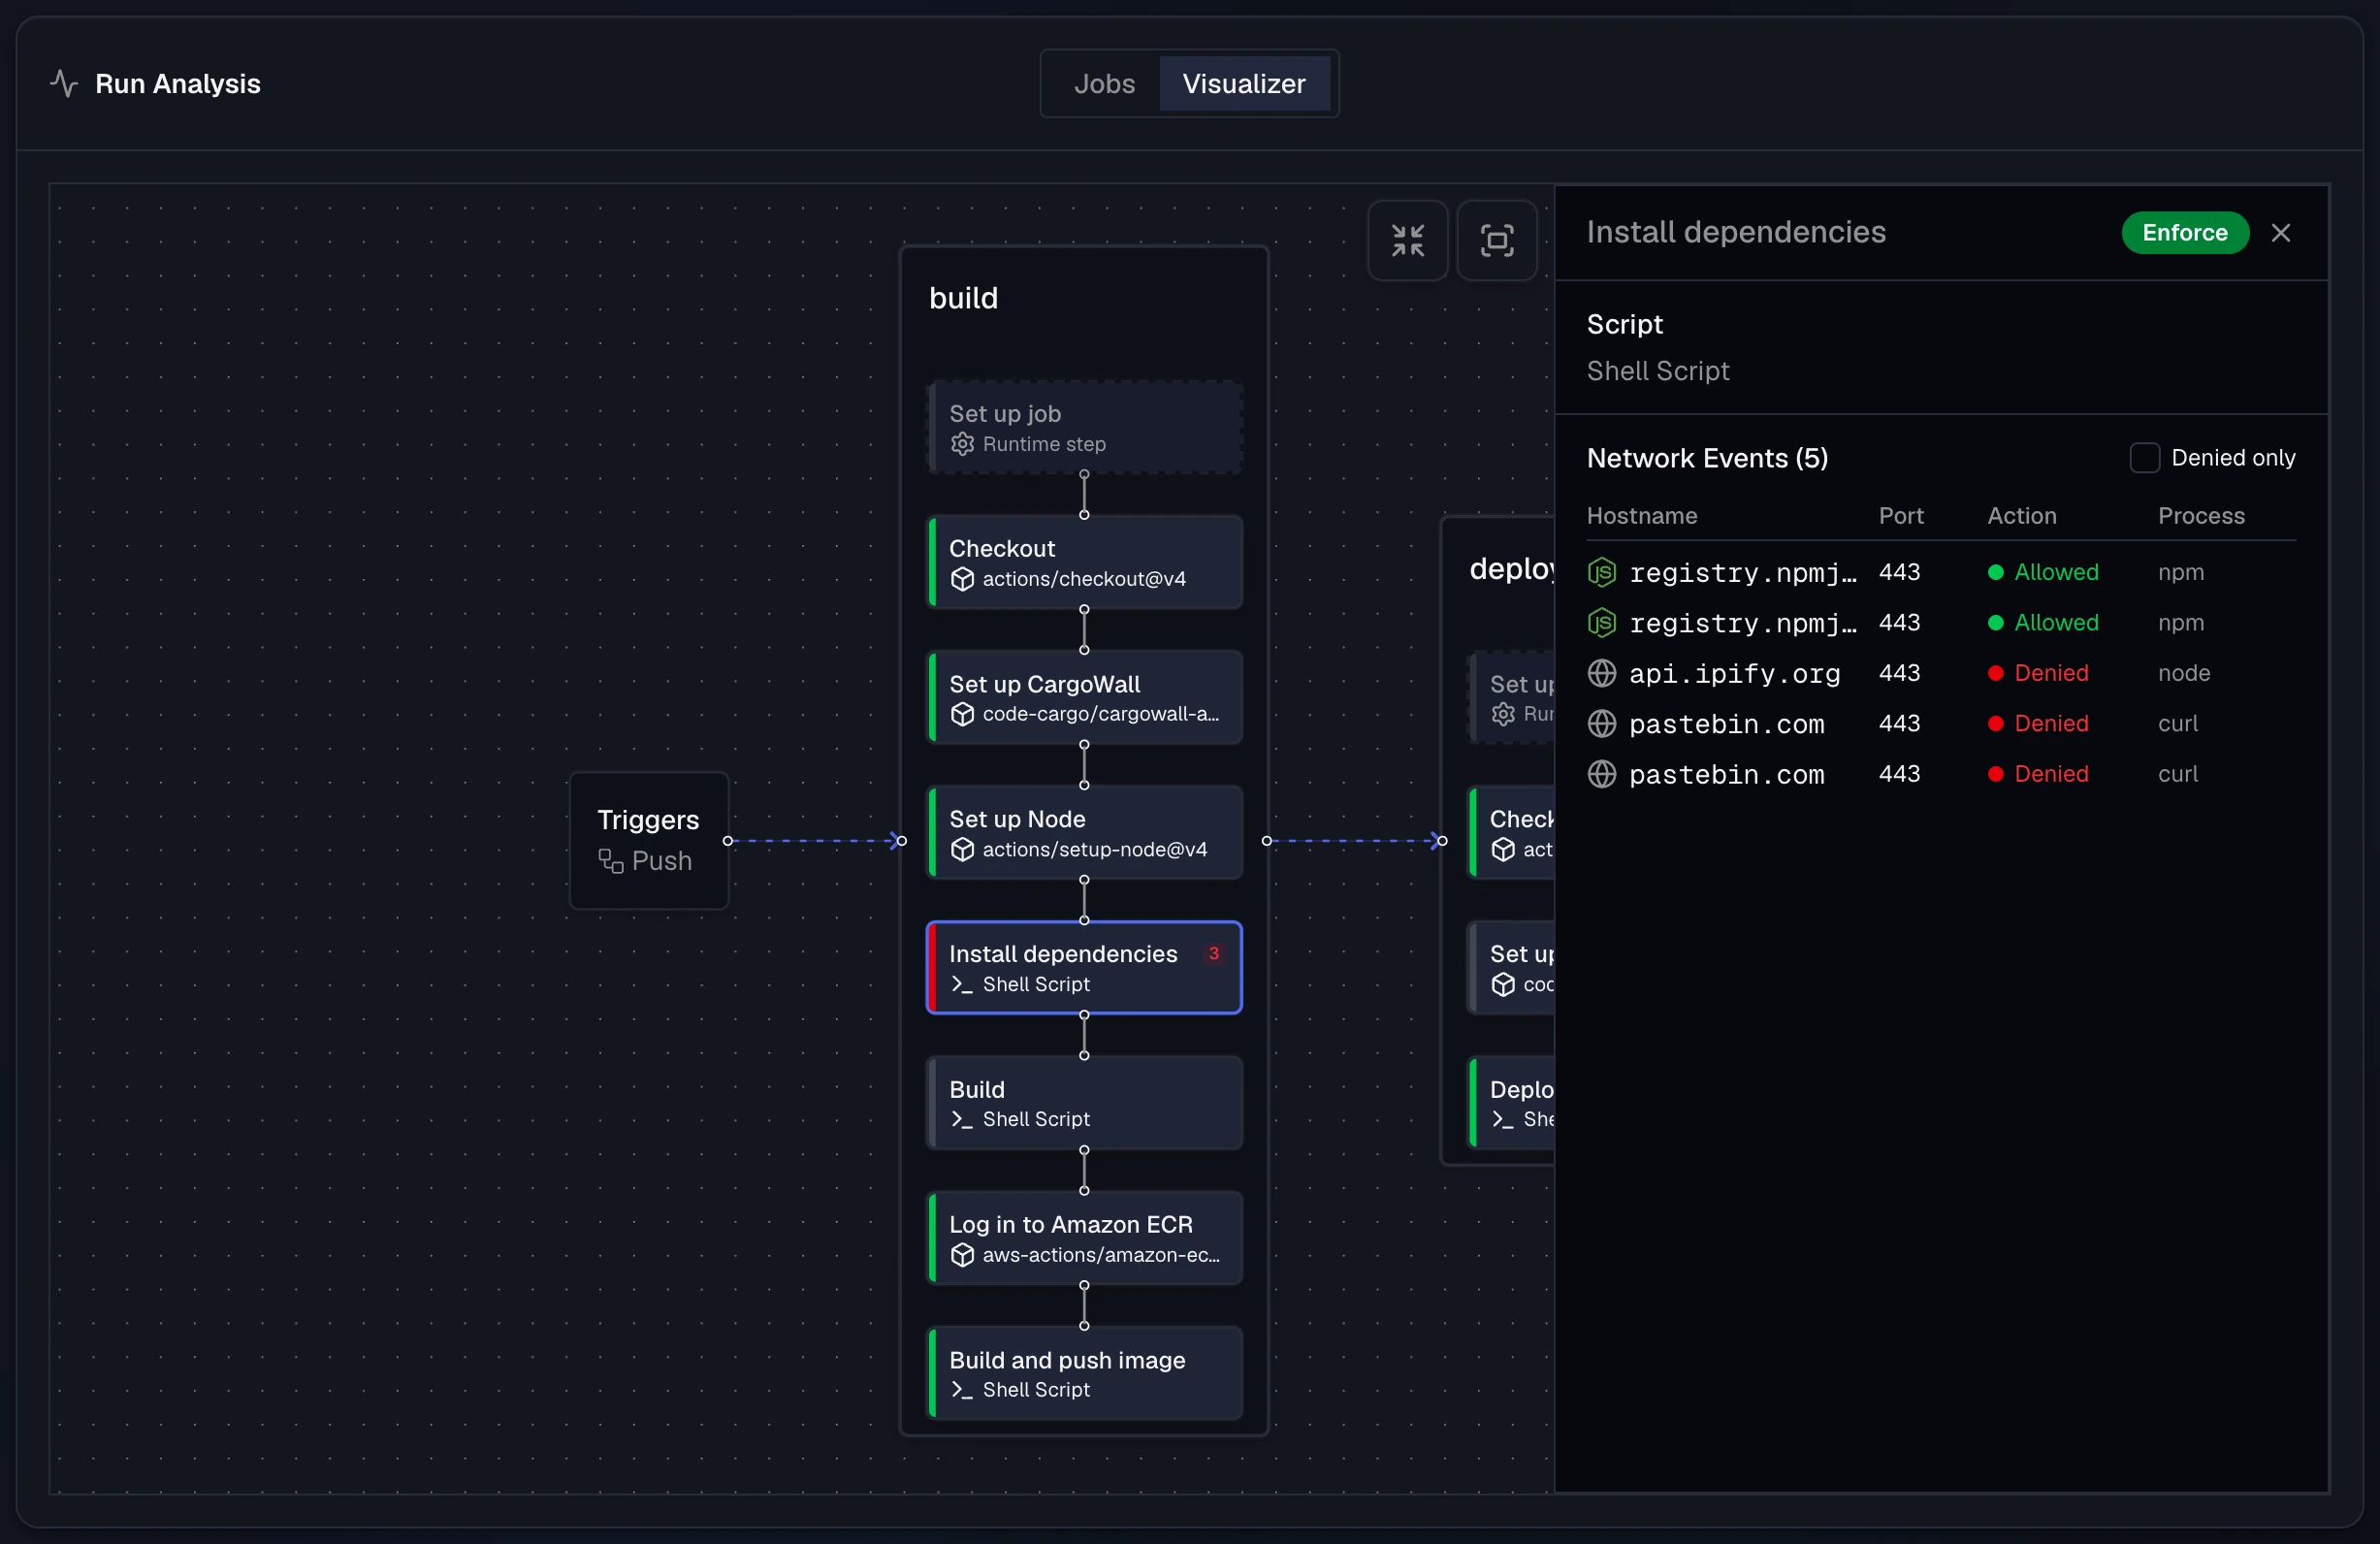Click the globe icon beside api.ipify.org
Screen dimensions: 2380x1544
click(x=1602, y=673)
